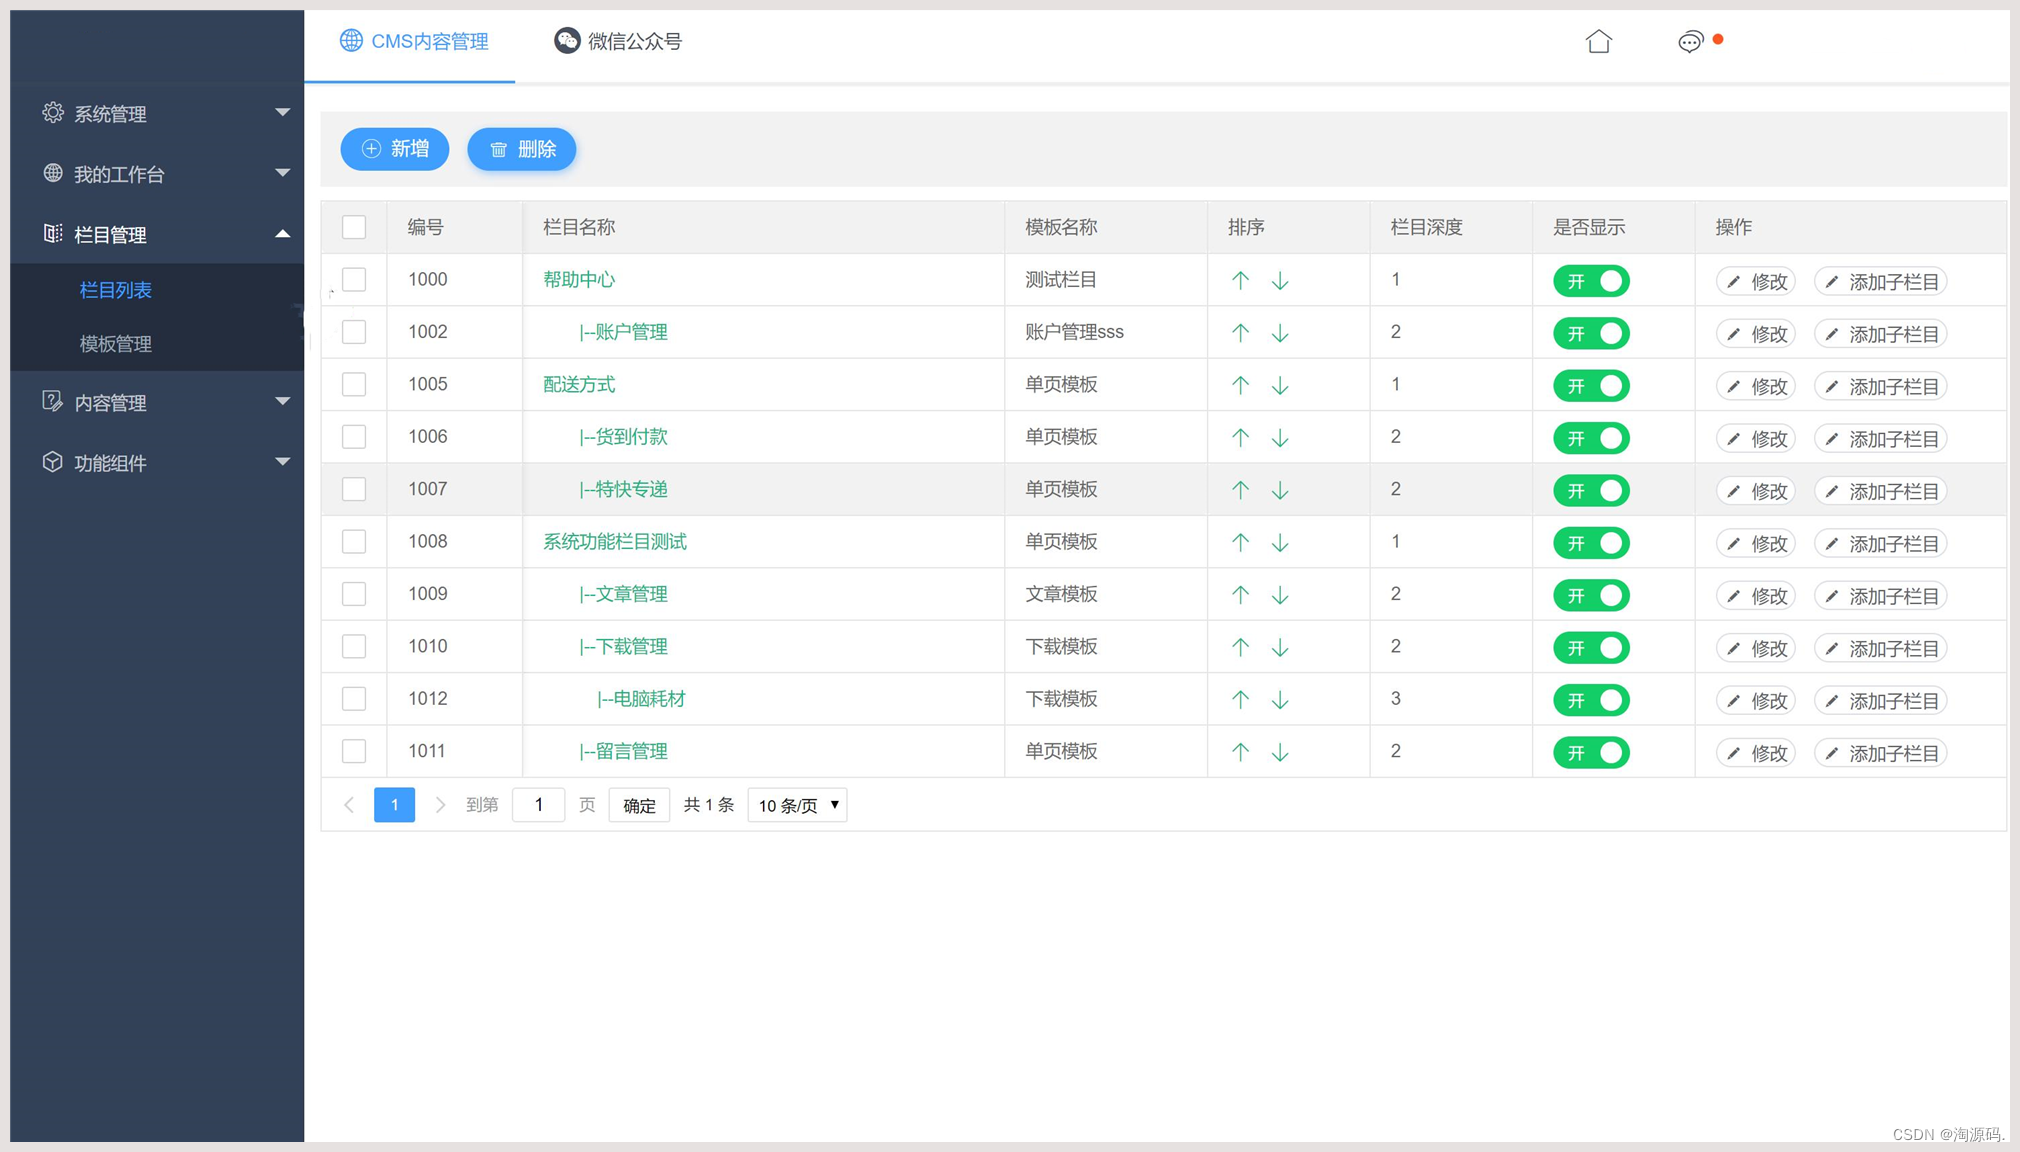
Task: Move 留言管理 row up with arrow
Action: pos(1240,752)
